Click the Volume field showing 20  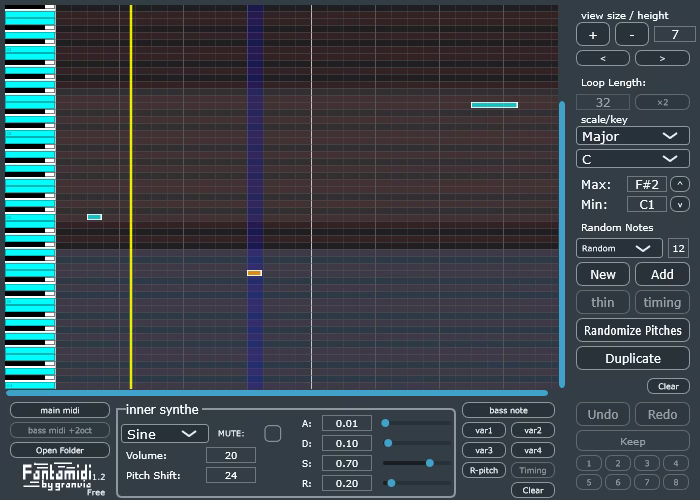pos(231,455)
